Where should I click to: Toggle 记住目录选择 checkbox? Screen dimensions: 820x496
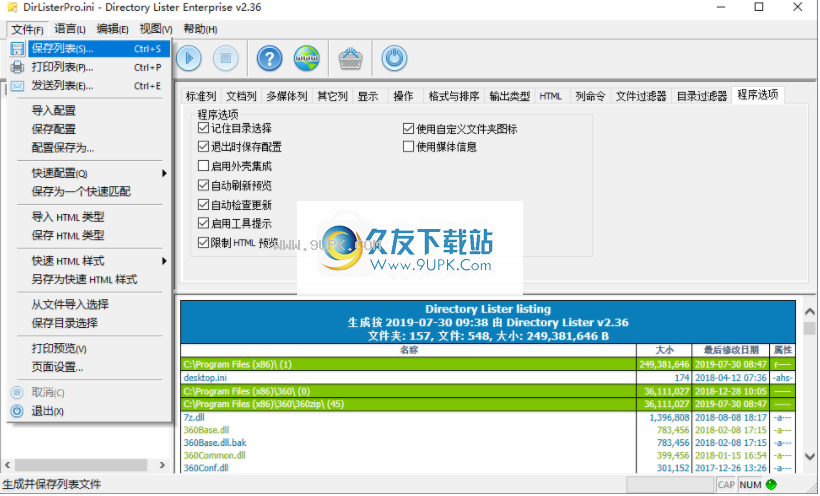click(x=203, y=128)
